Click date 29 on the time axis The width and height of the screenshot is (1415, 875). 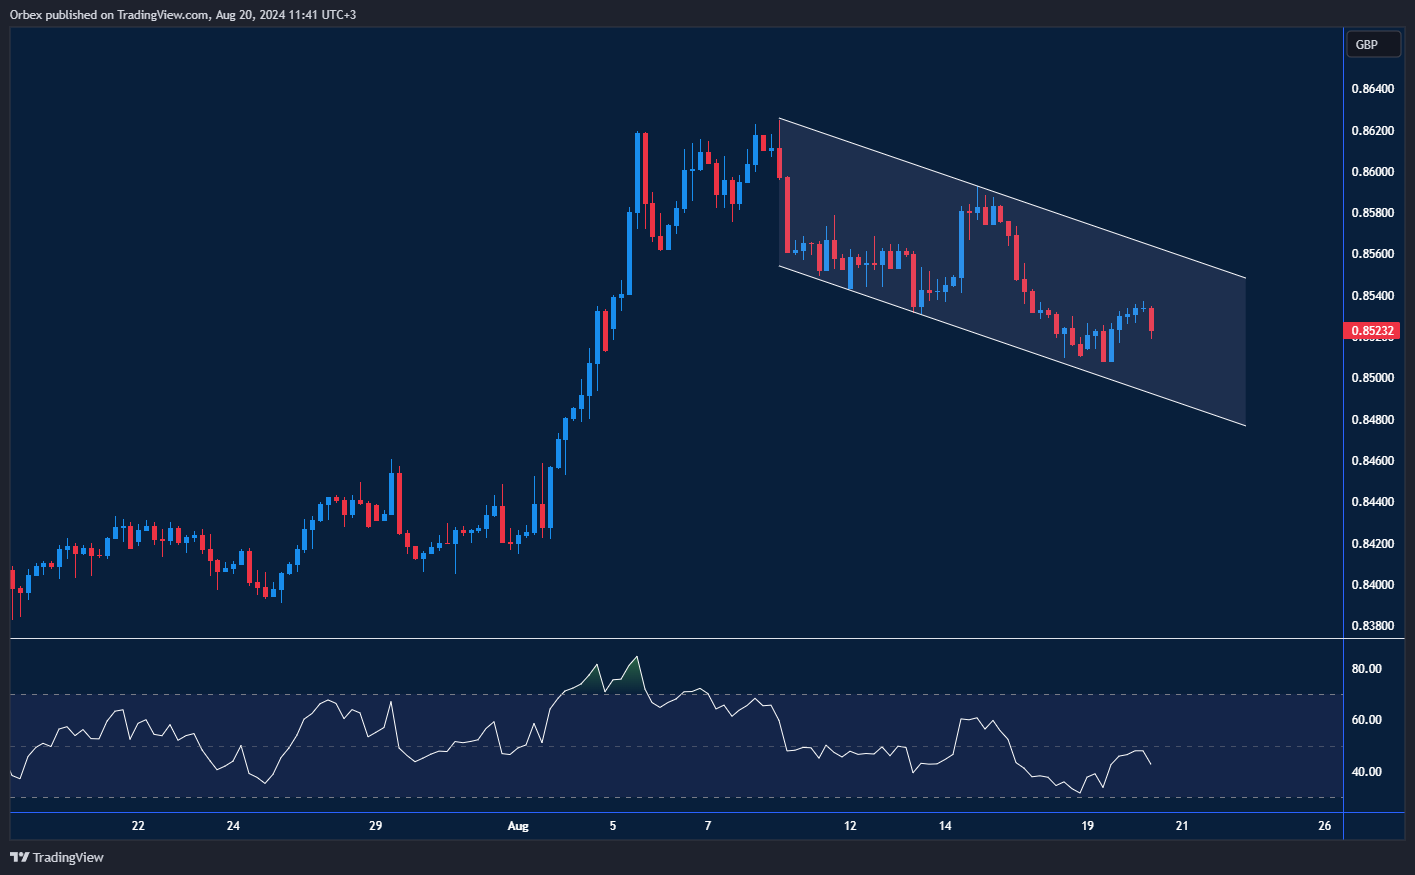[376, 826]
